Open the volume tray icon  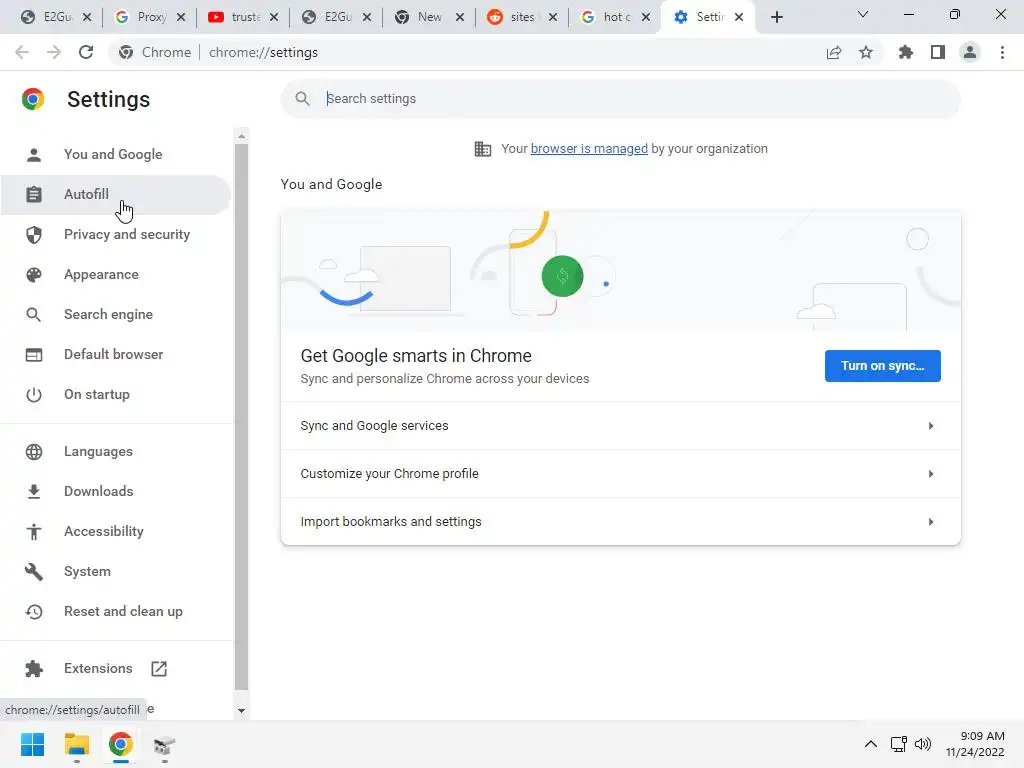(923, 744)
